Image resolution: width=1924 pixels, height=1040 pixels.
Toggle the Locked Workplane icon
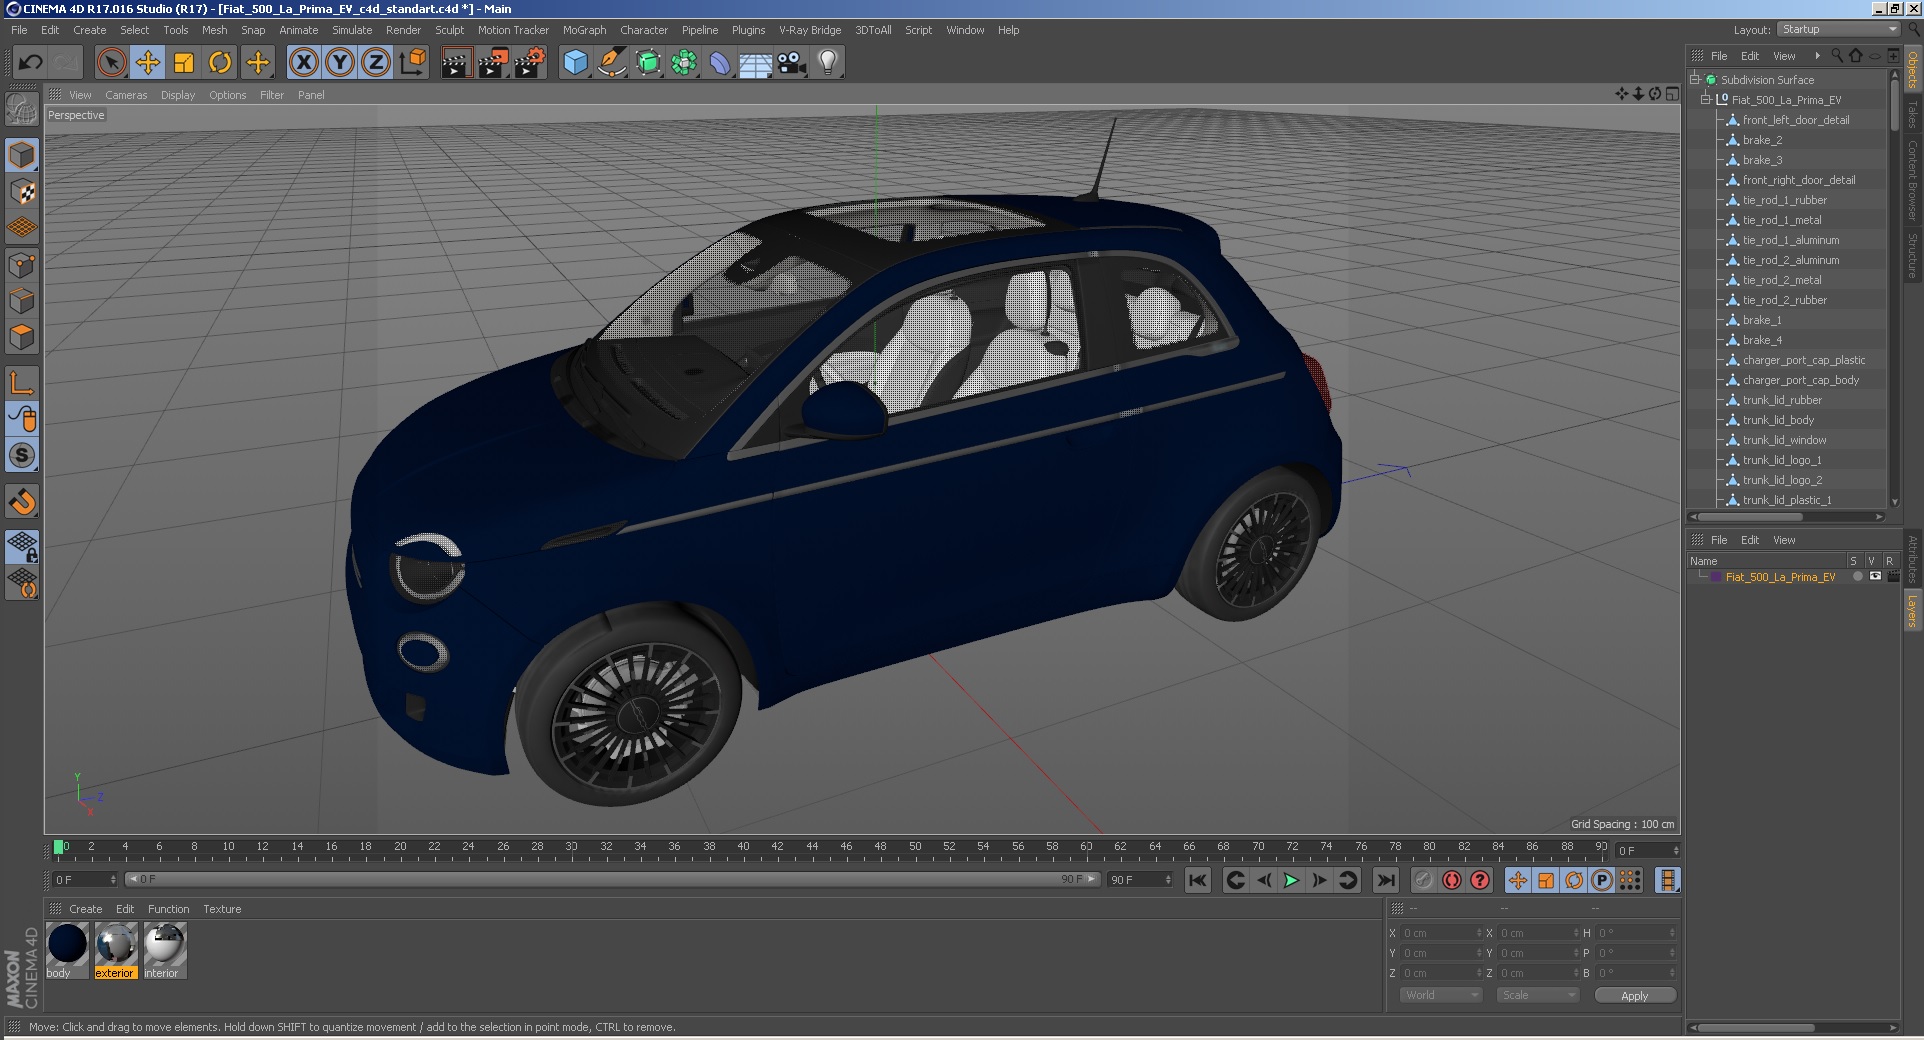click(22, 546)
